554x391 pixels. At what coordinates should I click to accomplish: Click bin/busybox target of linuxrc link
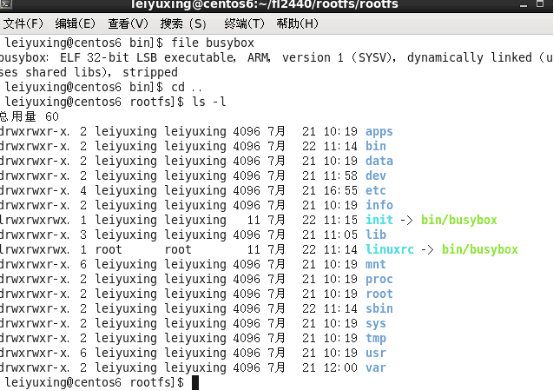[x=480, y=250]
